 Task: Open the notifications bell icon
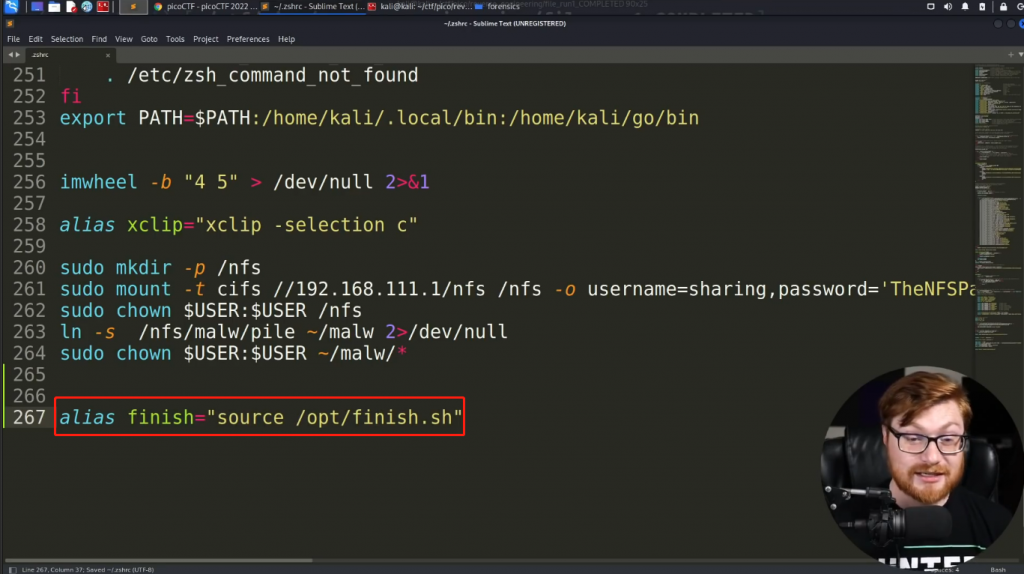coord(965,7)
